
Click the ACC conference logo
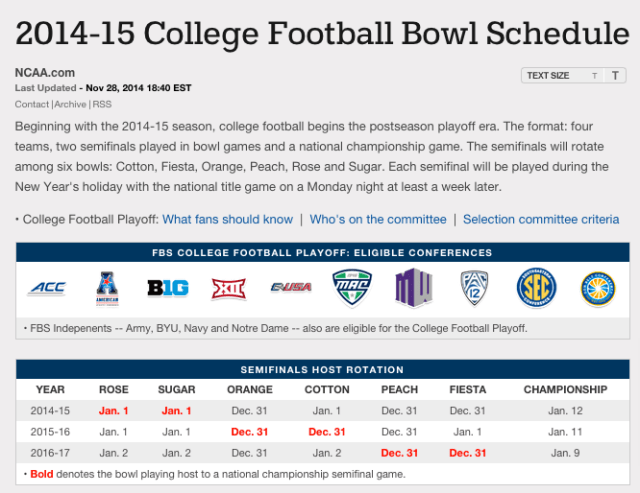pos(46,288)
